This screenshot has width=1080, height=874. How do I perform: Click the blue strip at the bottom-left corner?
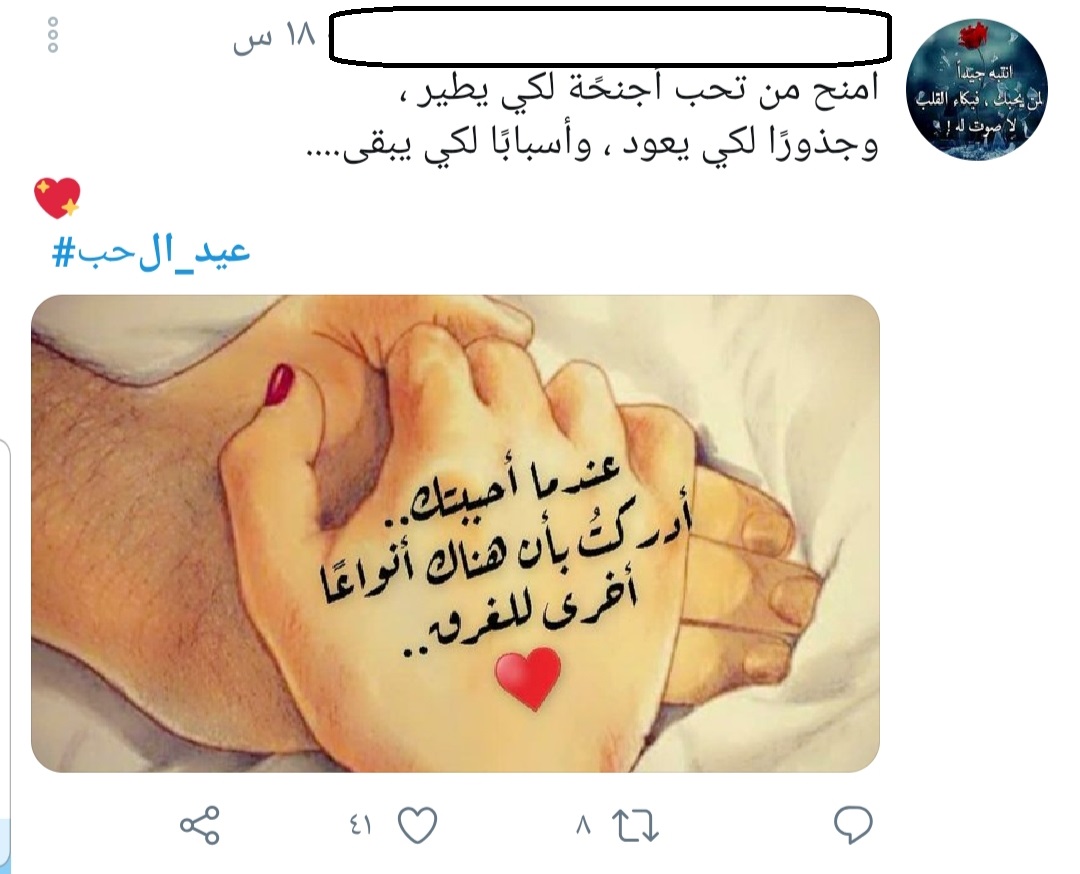(x=5, y=846)
